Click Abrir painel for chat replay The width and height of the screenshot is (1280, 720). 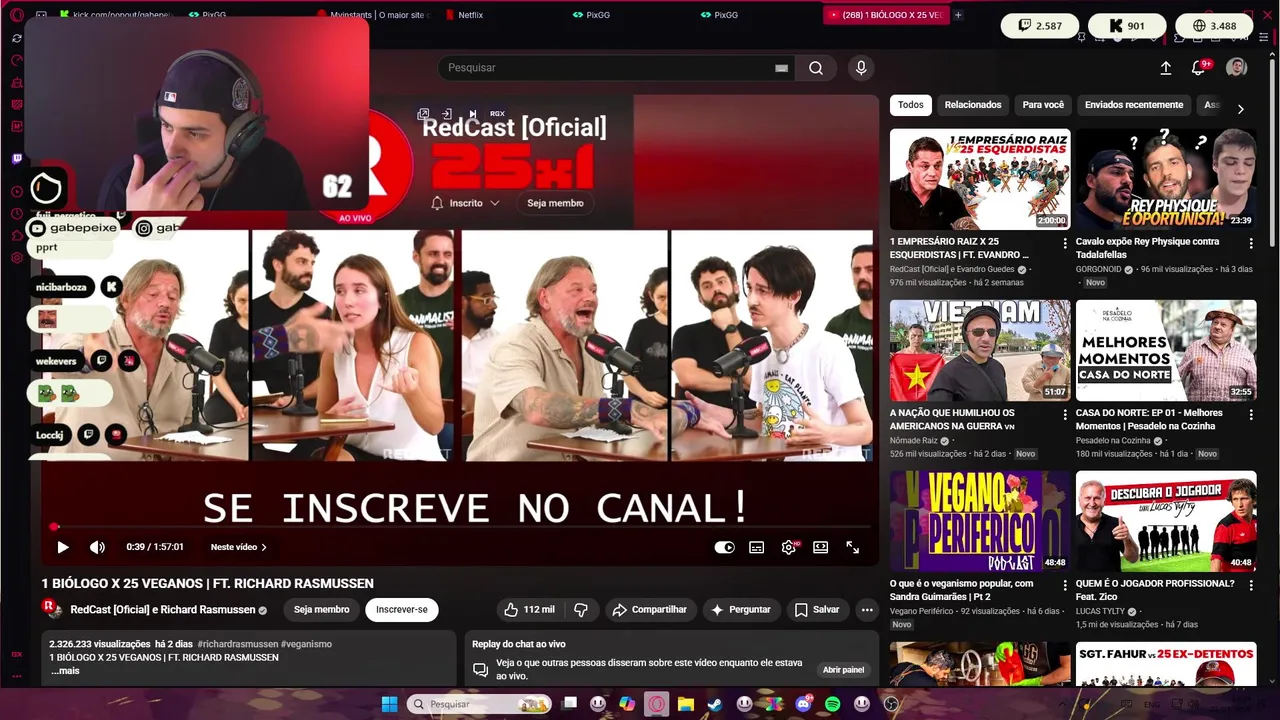coord(843,670)
